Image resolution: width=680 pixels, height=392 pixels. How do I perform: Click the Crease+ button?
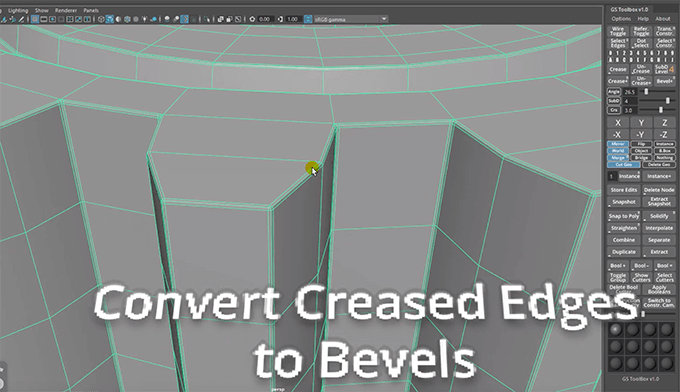[x=618, y=81]
